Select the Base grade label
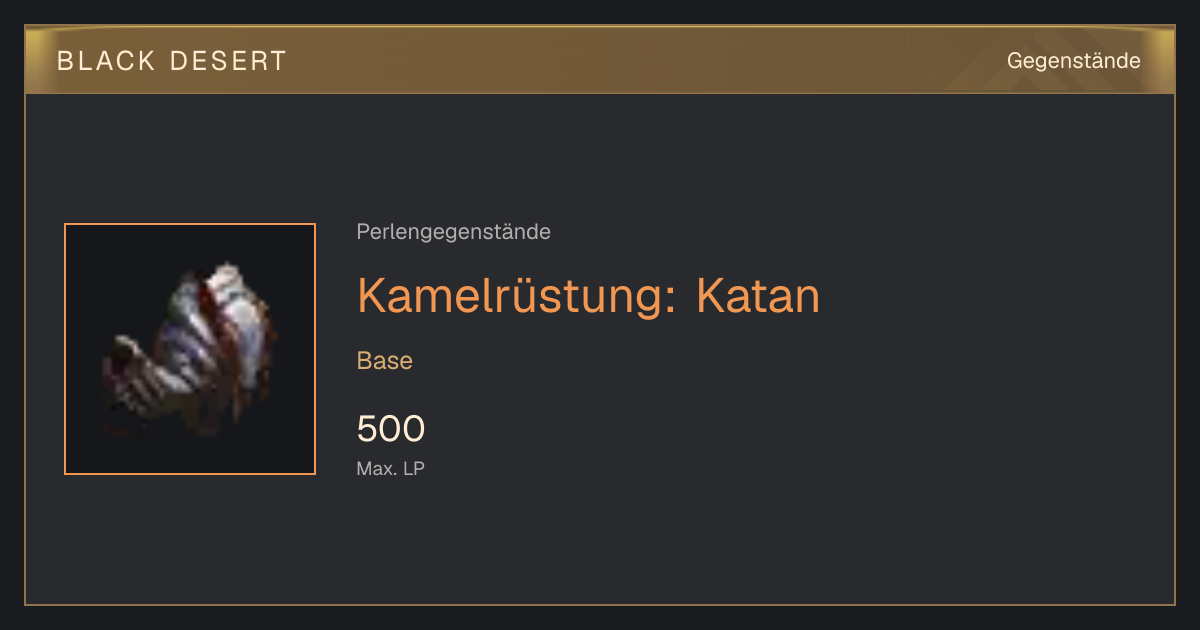 click(x=385, y=361)
